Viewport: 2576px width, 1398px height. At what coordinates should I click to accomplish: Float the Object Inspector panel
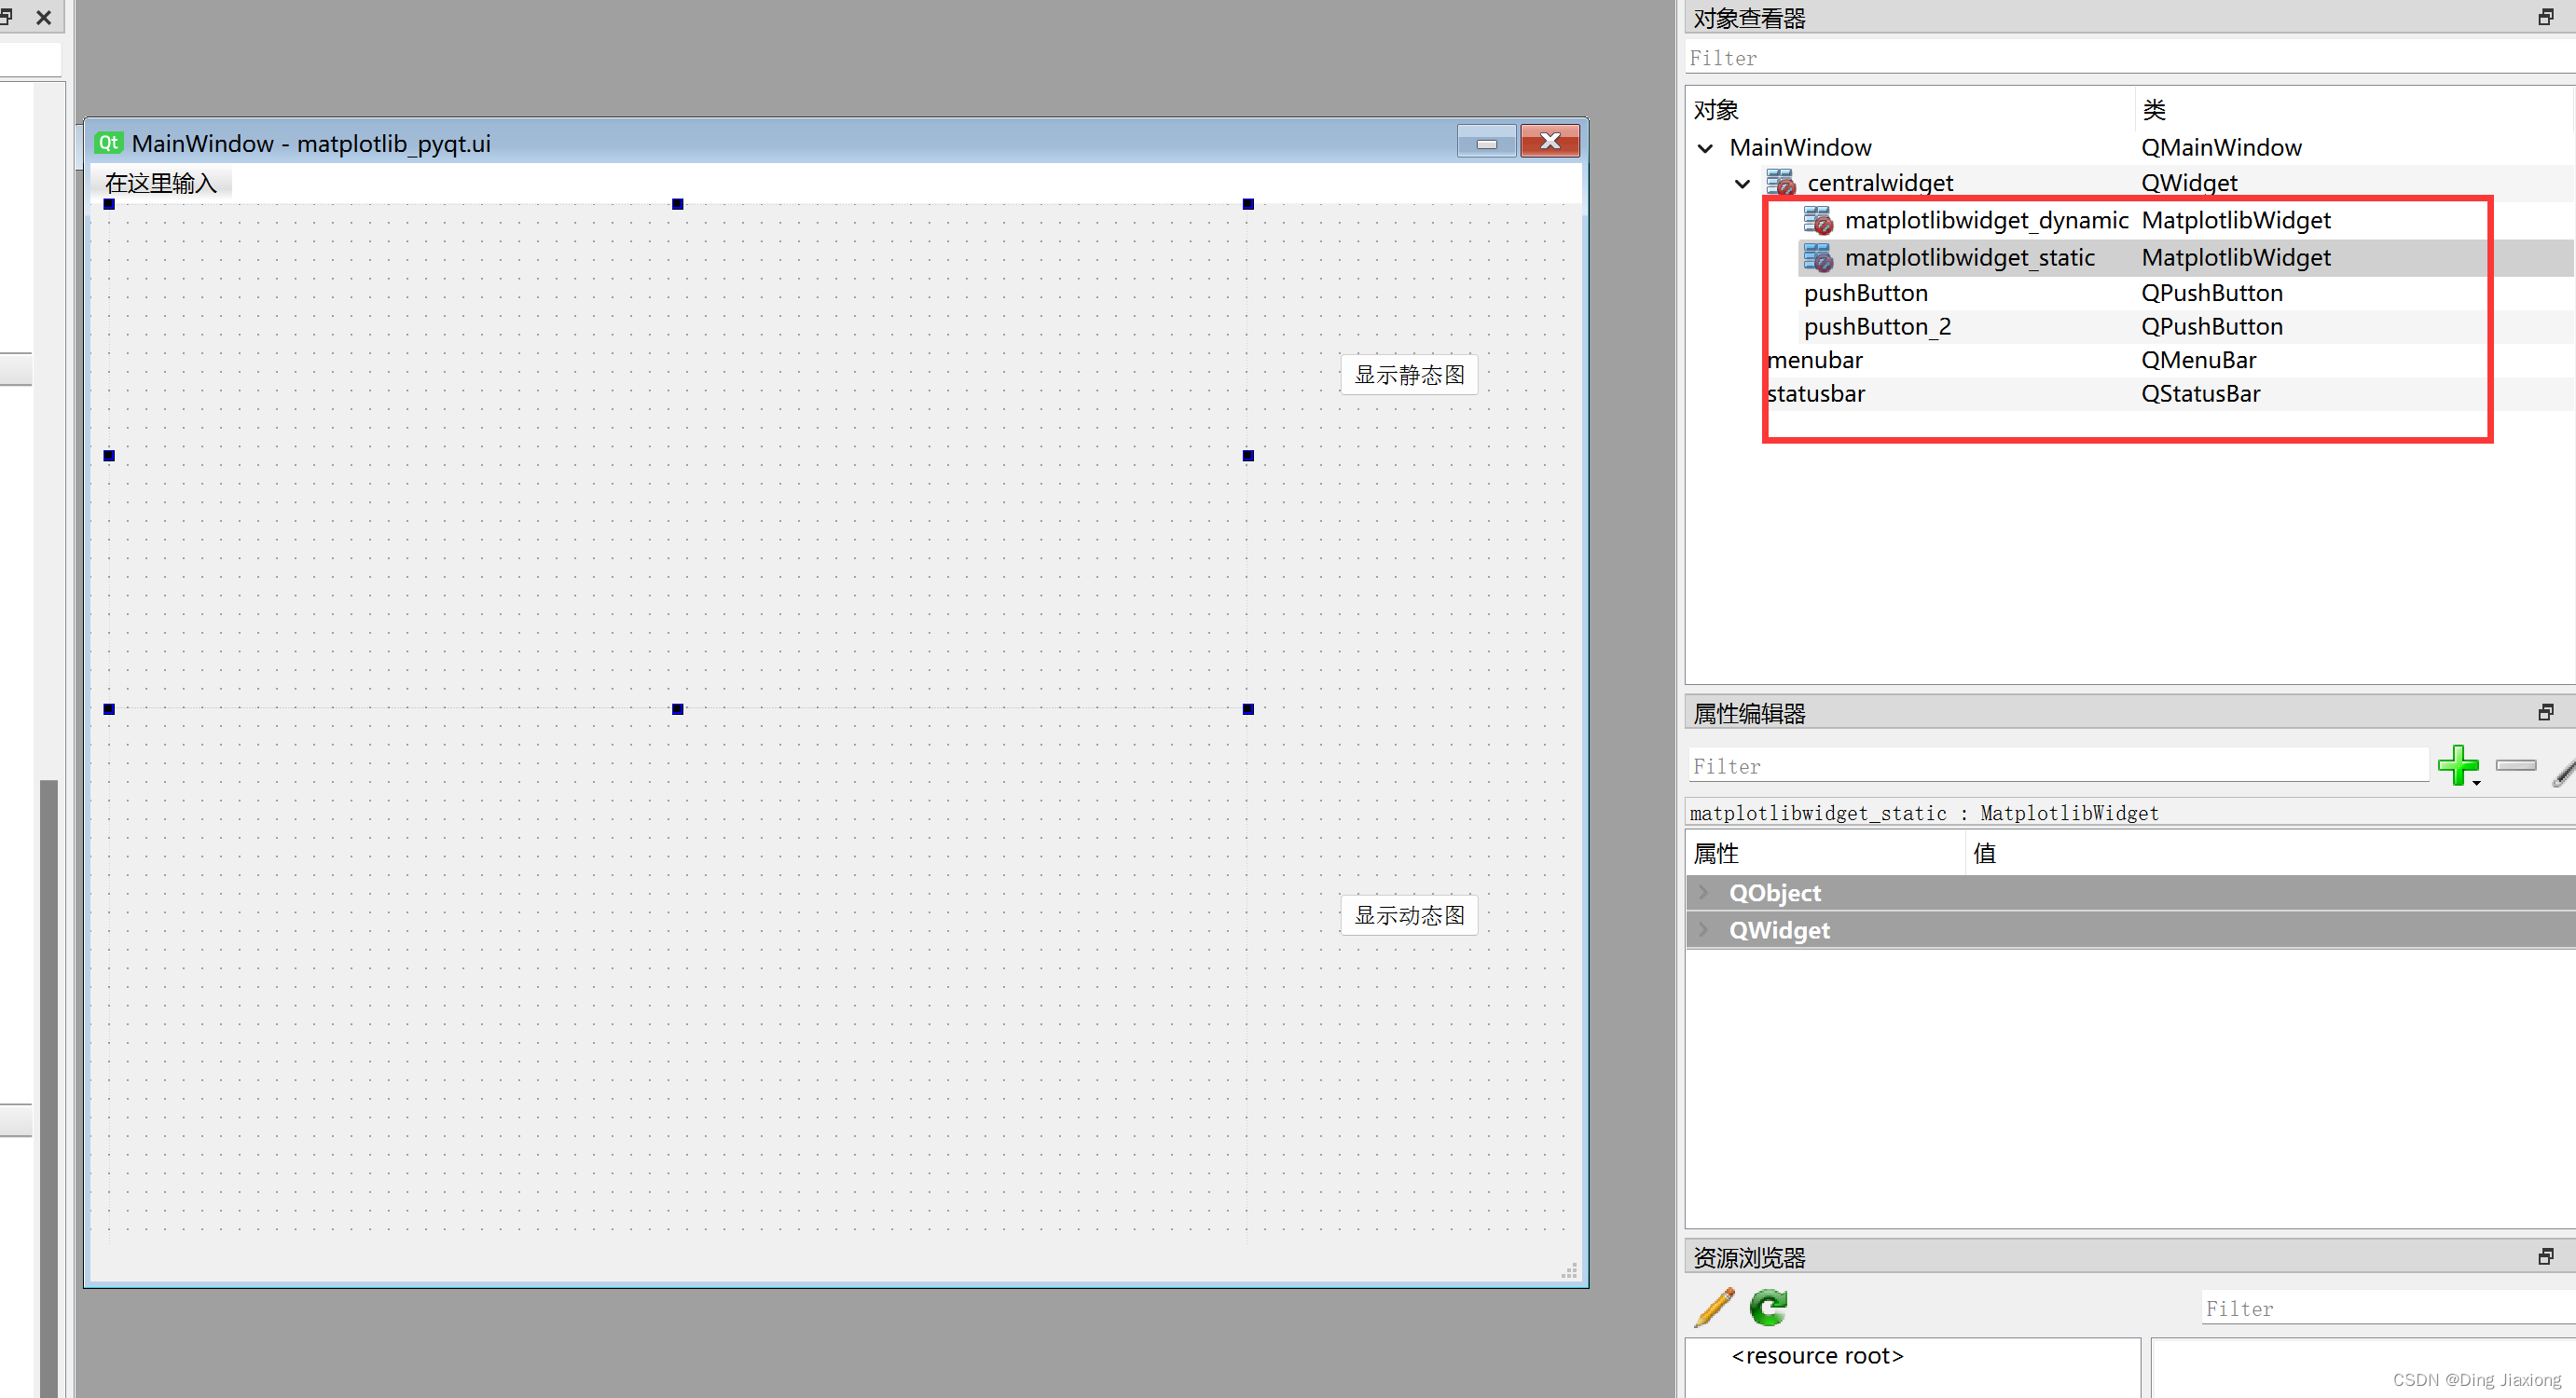click(x=2545, y=18)
